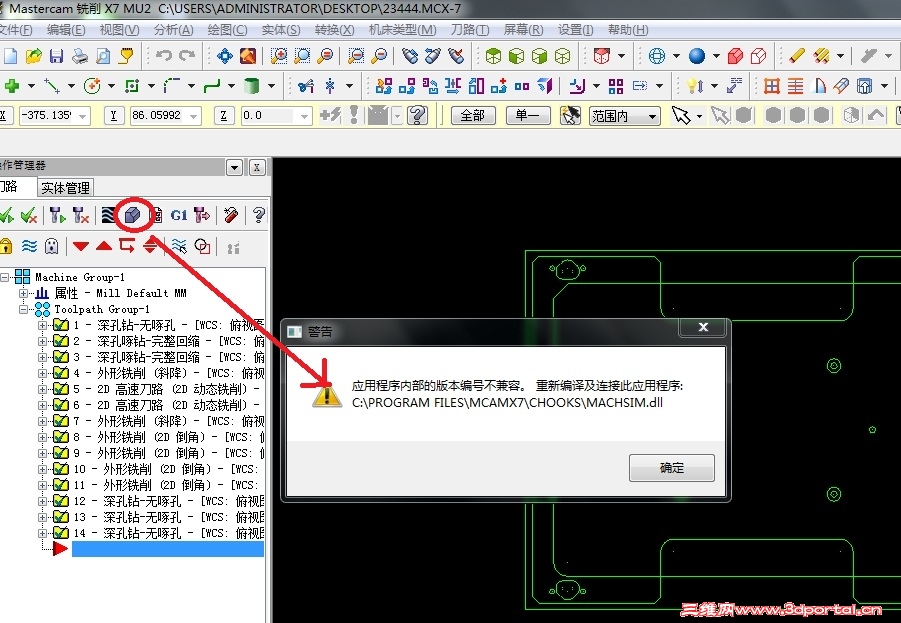Viewport: 901px width, 623px height.
Task: Click the red move insert arrow up
Action: [x=104, y=246]
